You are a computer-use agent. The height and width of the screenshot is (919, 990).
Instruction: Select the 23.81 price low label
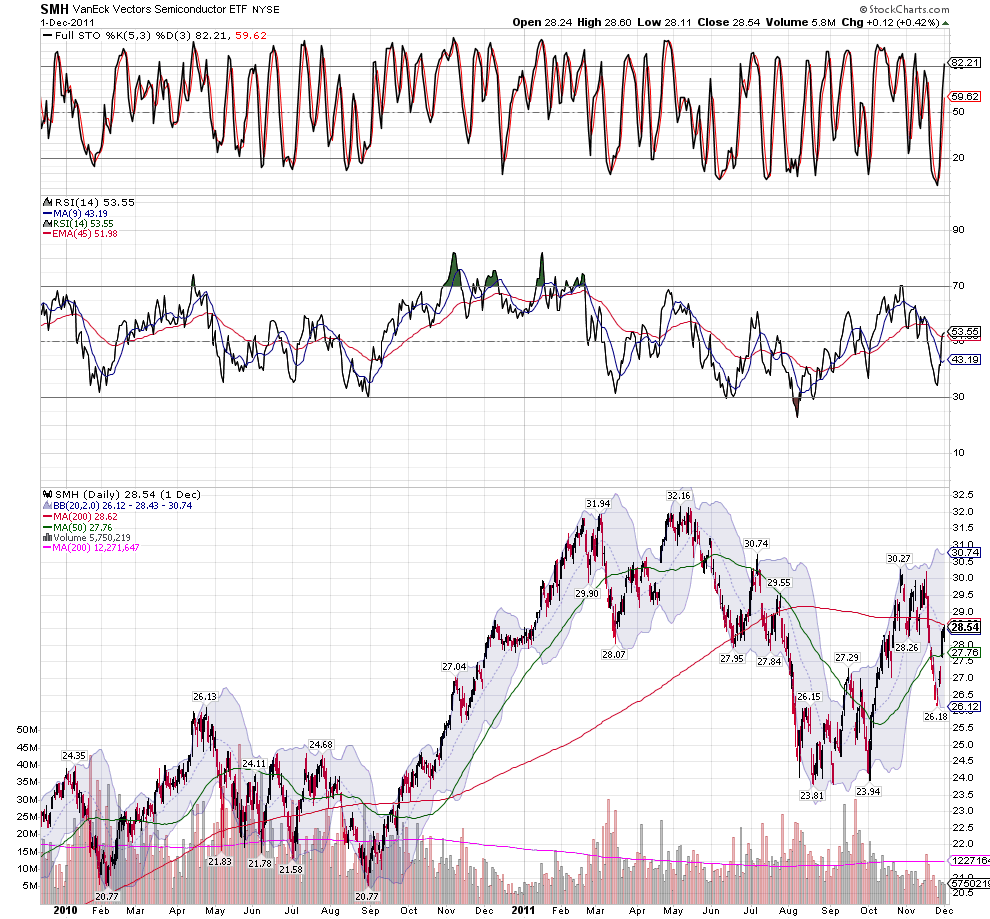811,795
